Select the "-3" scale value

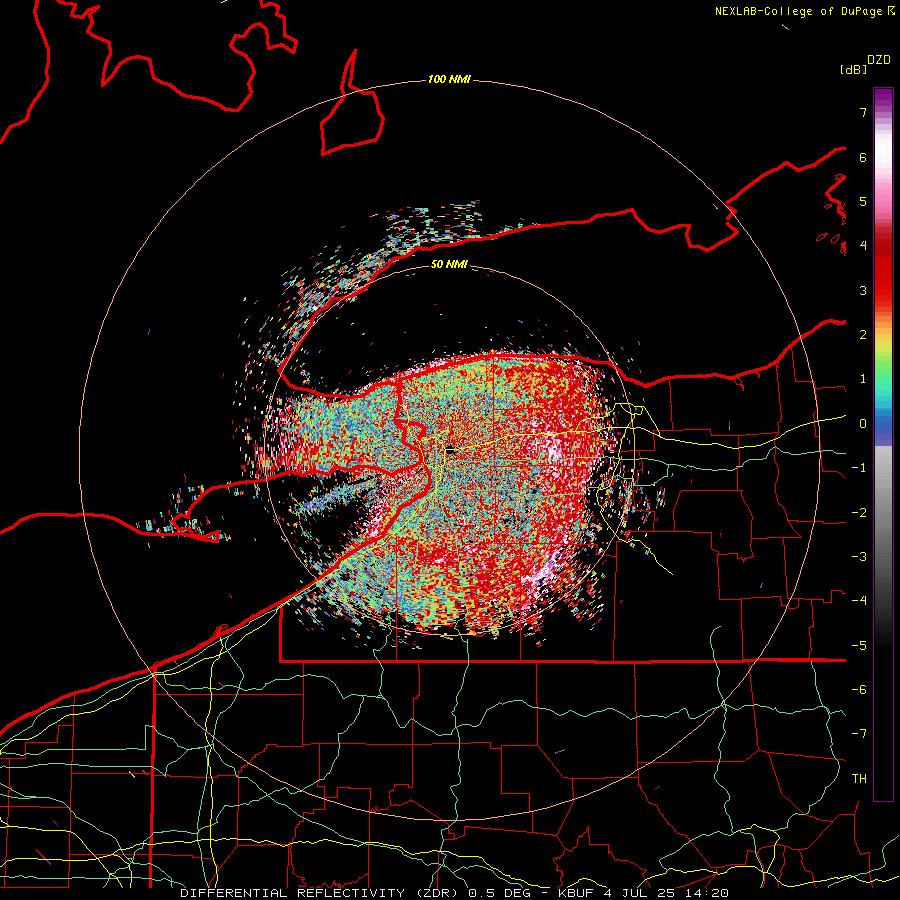[x=859, y=557]
